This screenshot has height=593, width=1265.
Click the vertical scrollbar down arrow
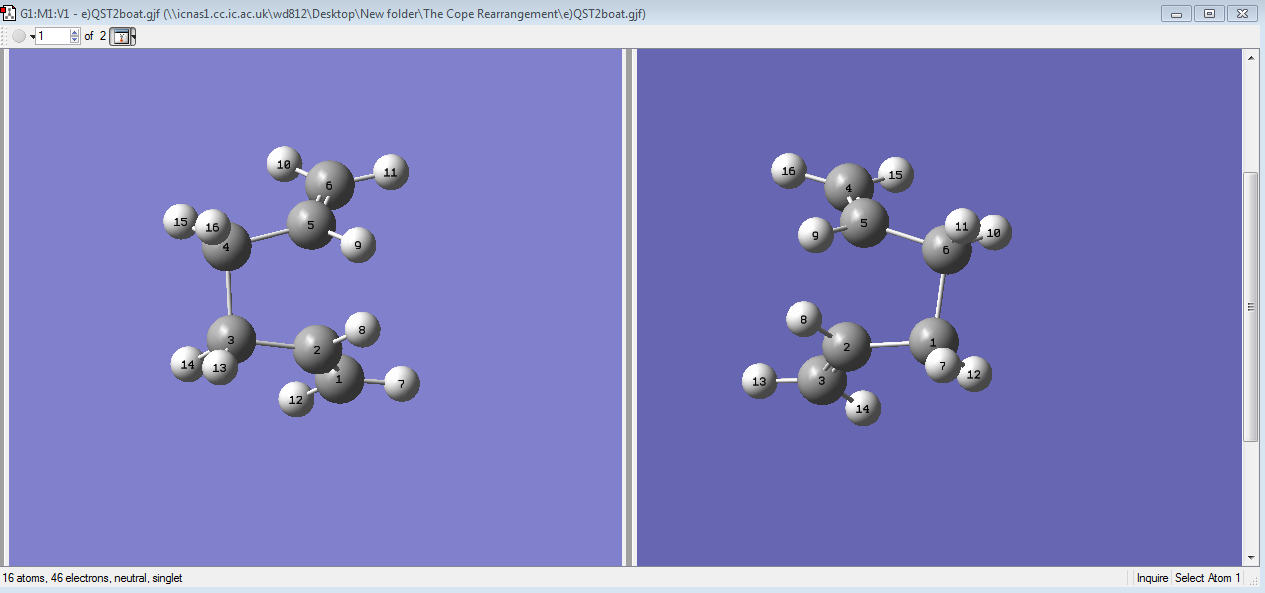point(1250,557)
